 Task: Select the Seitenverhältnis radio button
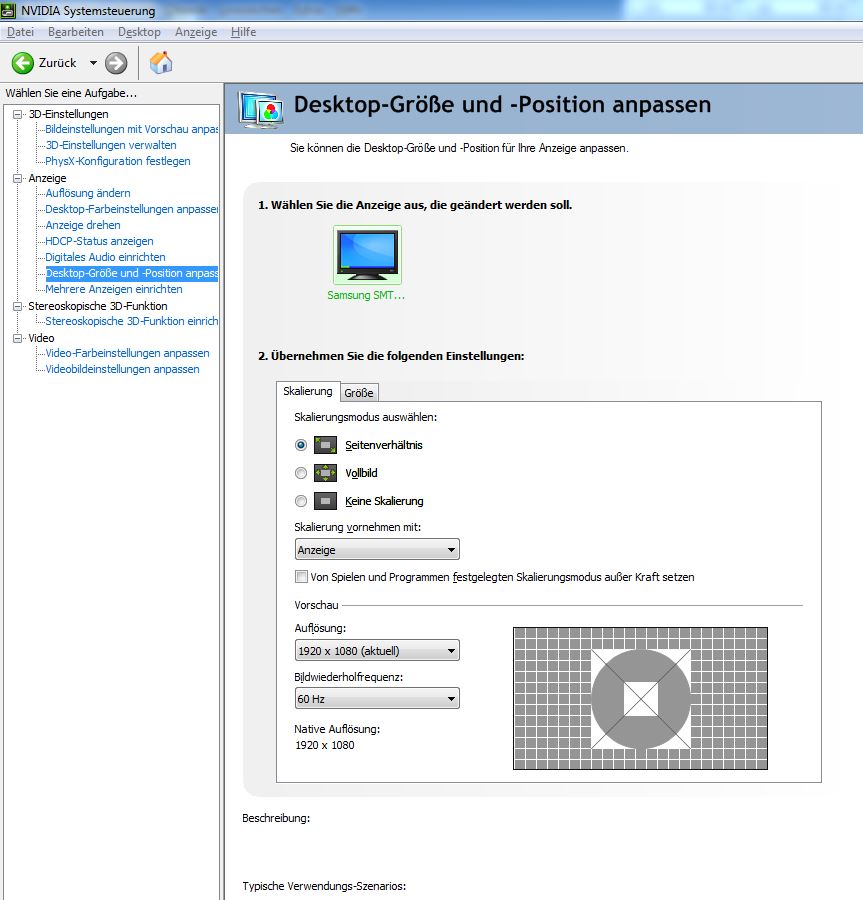pyautogui.click(x=301, y=445)
